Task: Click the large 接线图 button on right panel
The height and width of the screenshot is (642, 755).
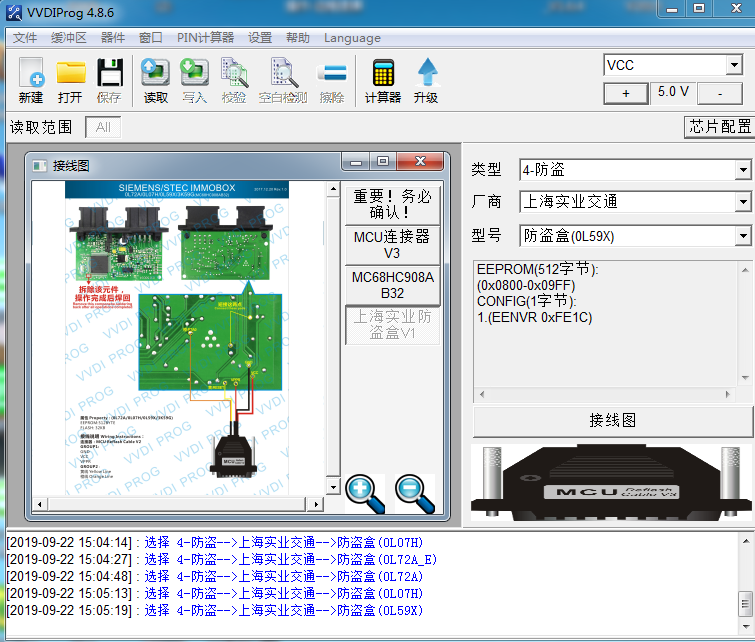Action: (x=612, y=421)
